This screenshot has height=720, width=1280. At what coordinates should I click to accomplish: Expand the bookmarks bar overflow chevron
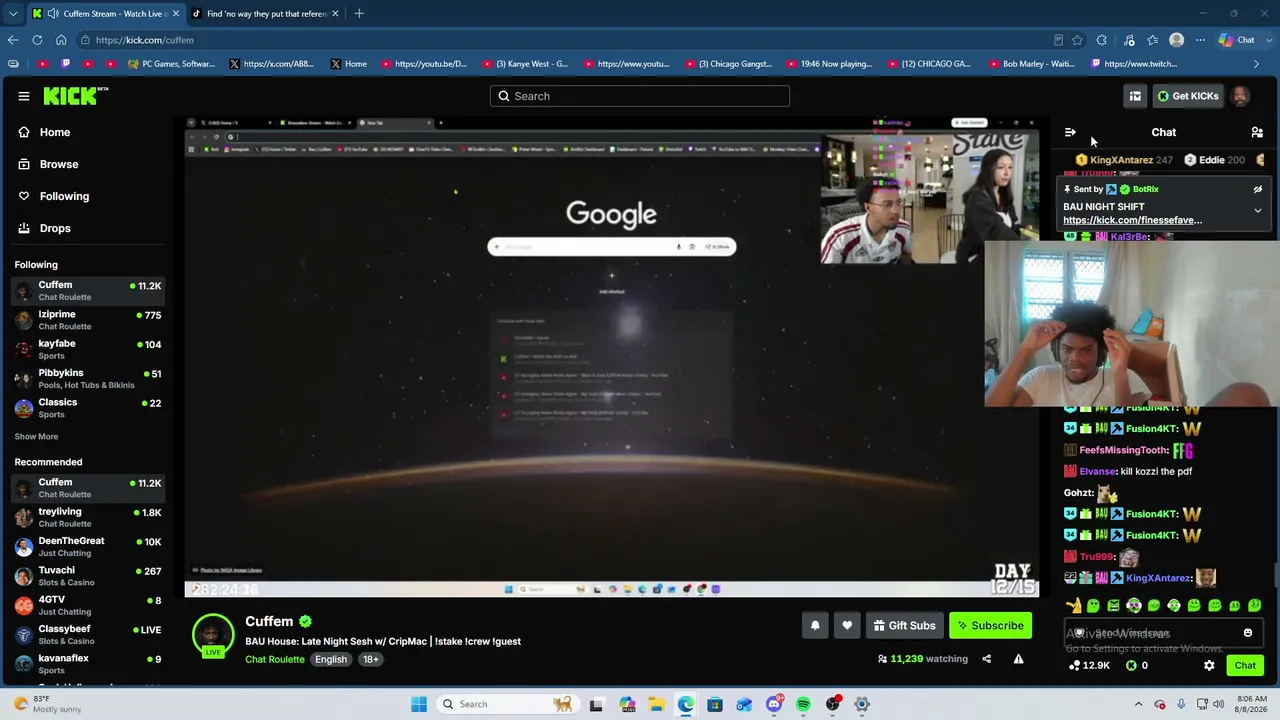pos(1257,64)
